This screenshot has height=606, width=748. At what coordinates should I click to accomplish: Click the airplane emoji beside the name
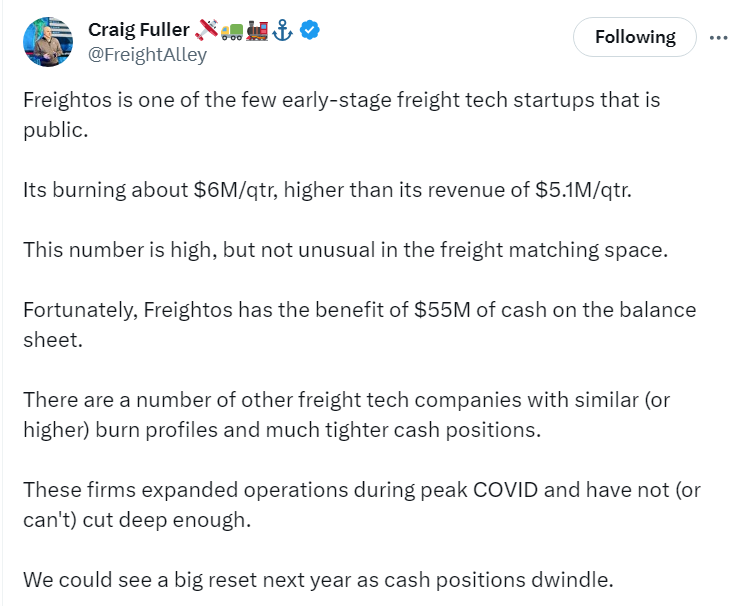[x=207, y=30]
